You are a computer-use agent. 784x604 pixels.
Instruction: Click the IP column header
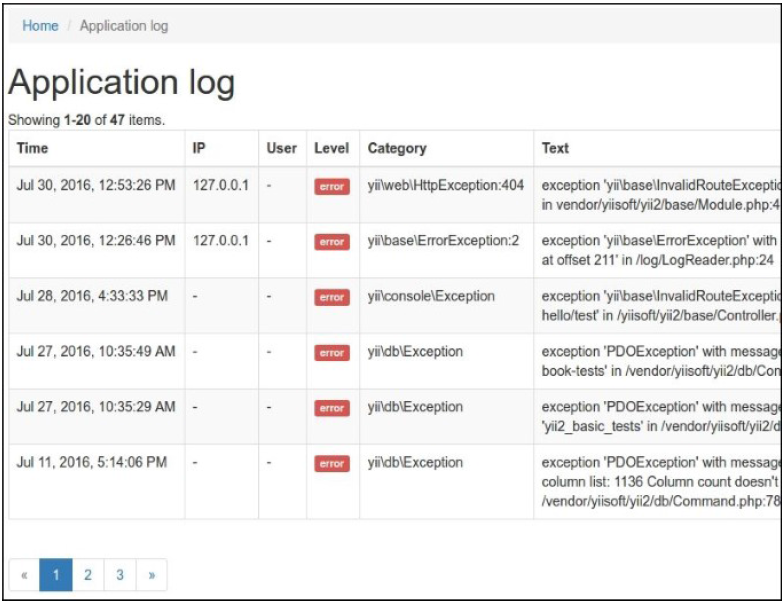tap(200, 148)
